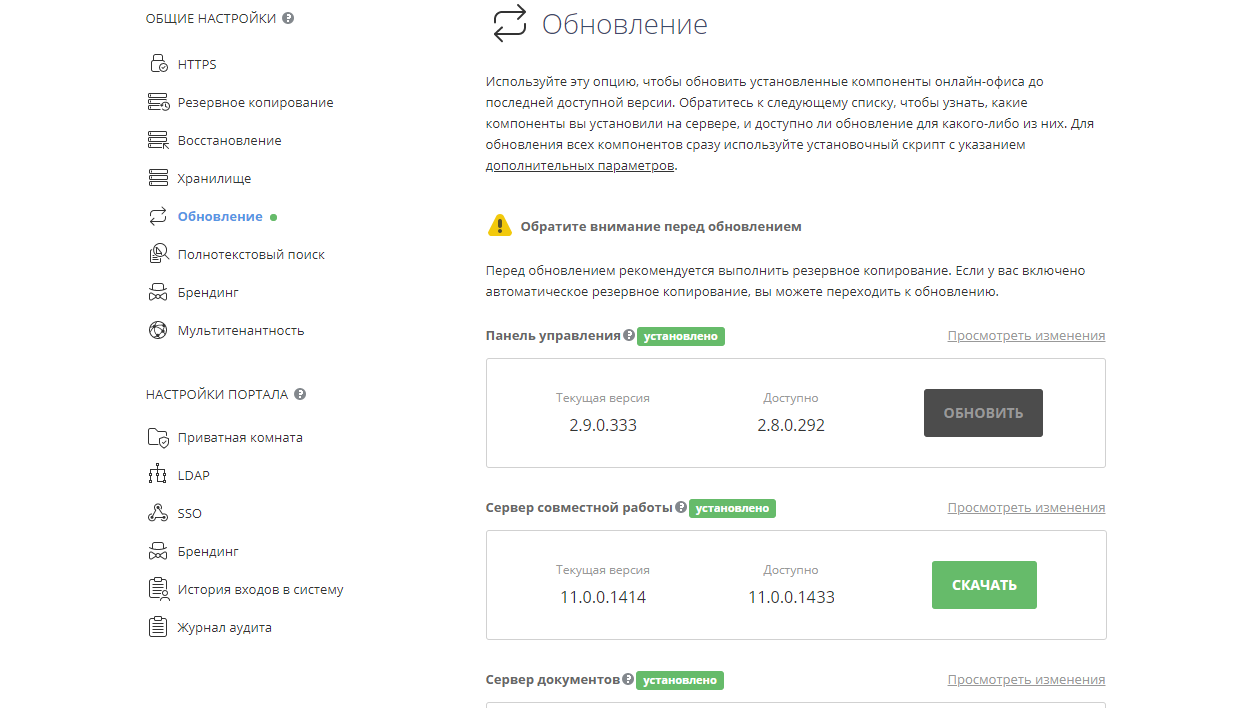The width and height of the screenshot is (1240, 708).
Task: View changes for Сервер совместной работы
Action: (x=1026, y=508)
